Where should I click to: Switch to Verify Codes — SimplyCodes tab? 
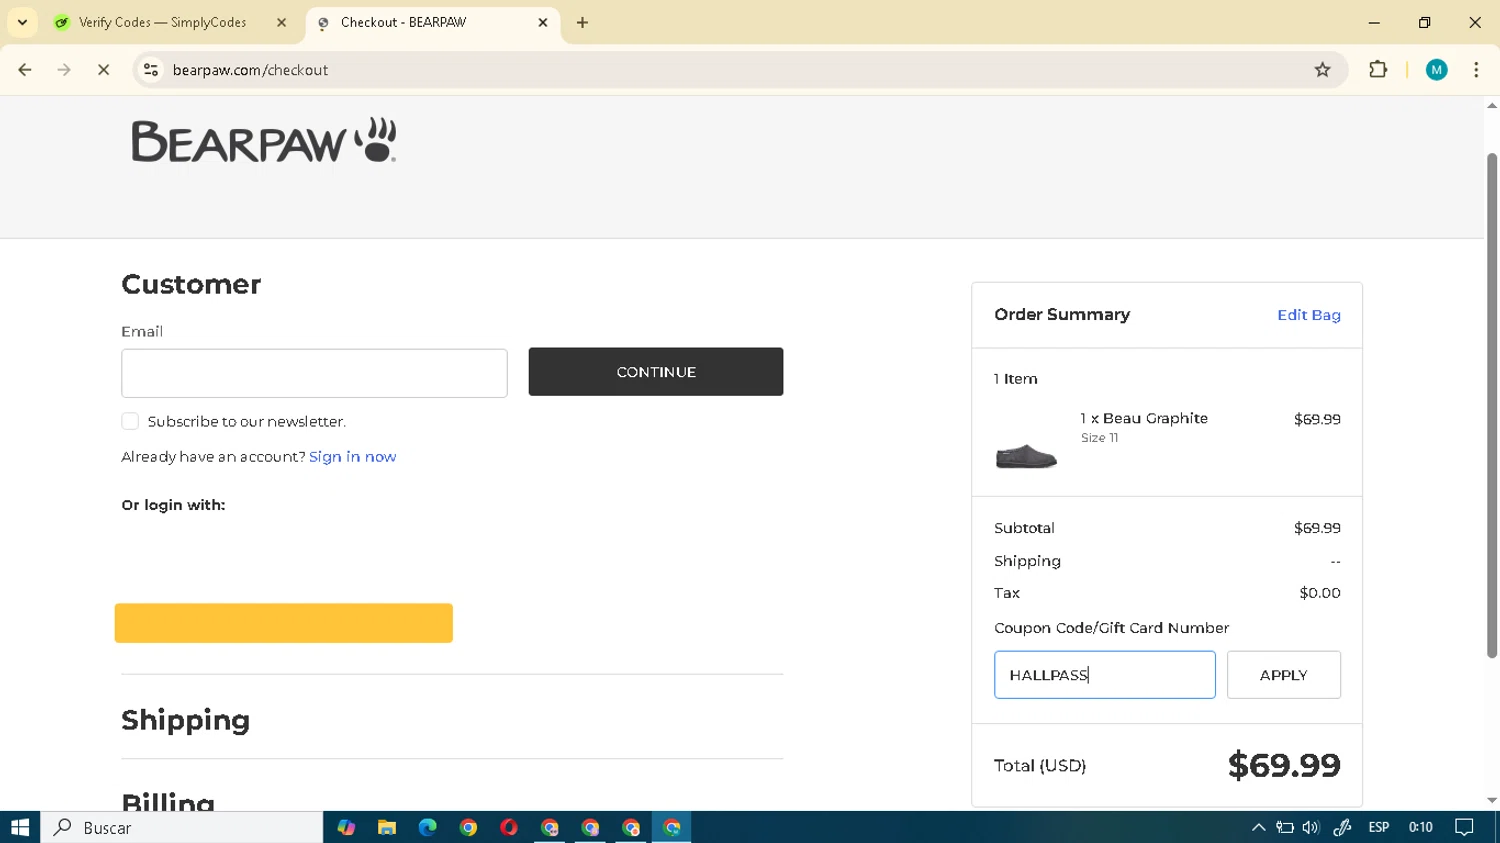click(x=162, y=22)
